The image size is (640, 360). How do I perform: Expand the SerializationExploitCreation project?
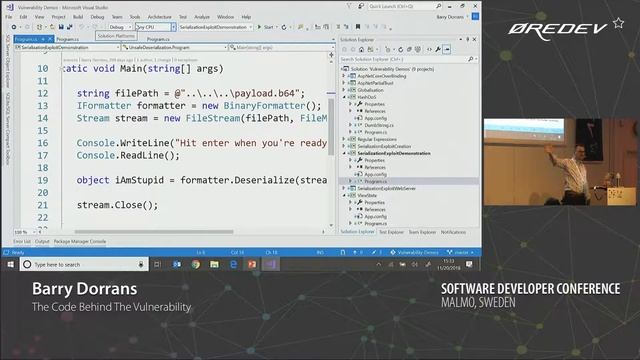point(344,146)
